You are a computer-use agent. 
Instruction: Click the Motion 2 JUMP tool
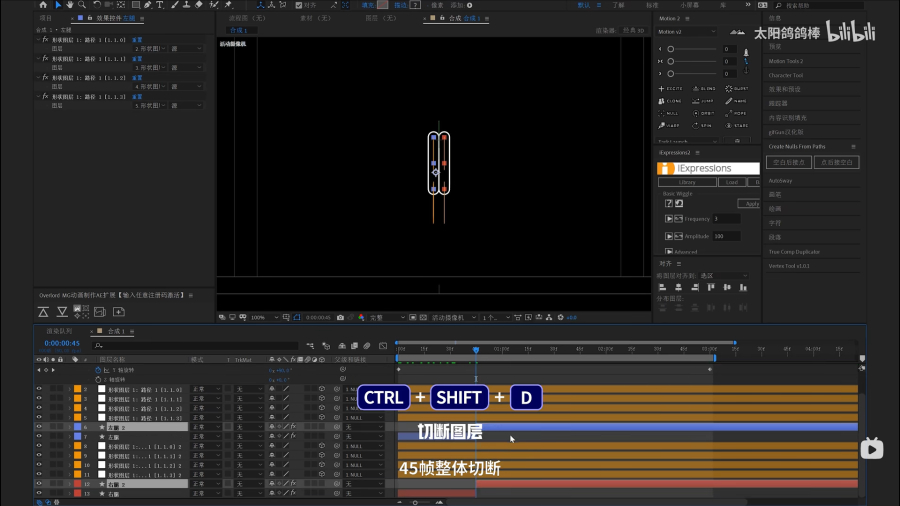click(703, 101)
